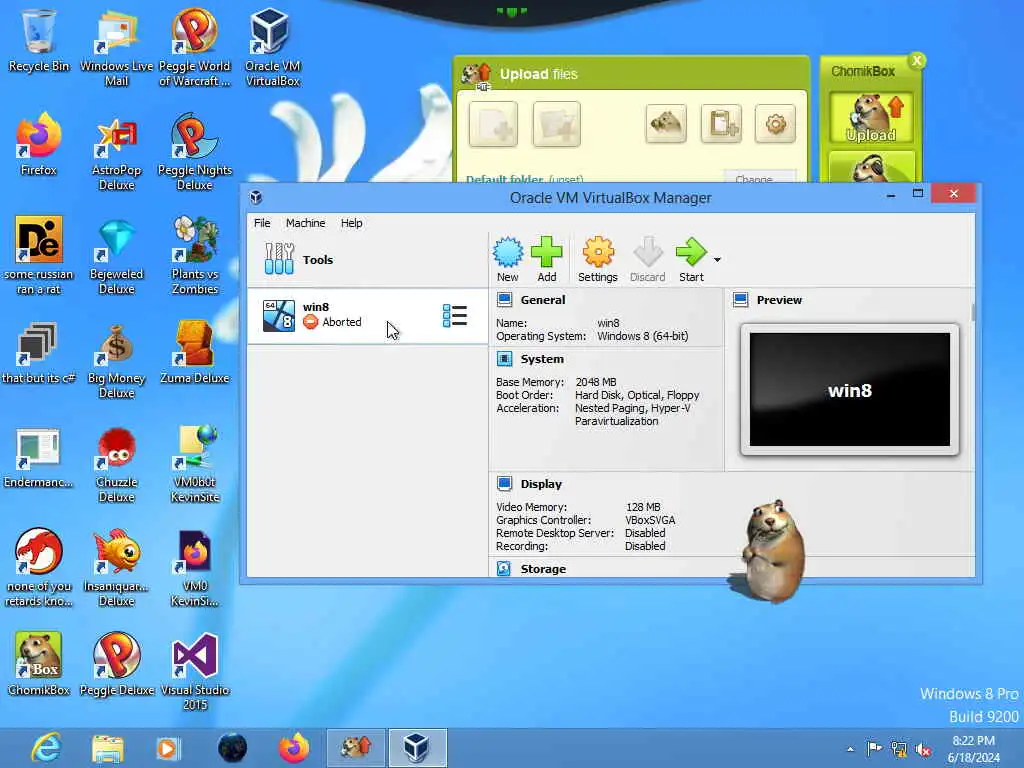Viewport: 1024px width, 768px height.
Task: Click the System section header
Action: (x=541, y=359)
